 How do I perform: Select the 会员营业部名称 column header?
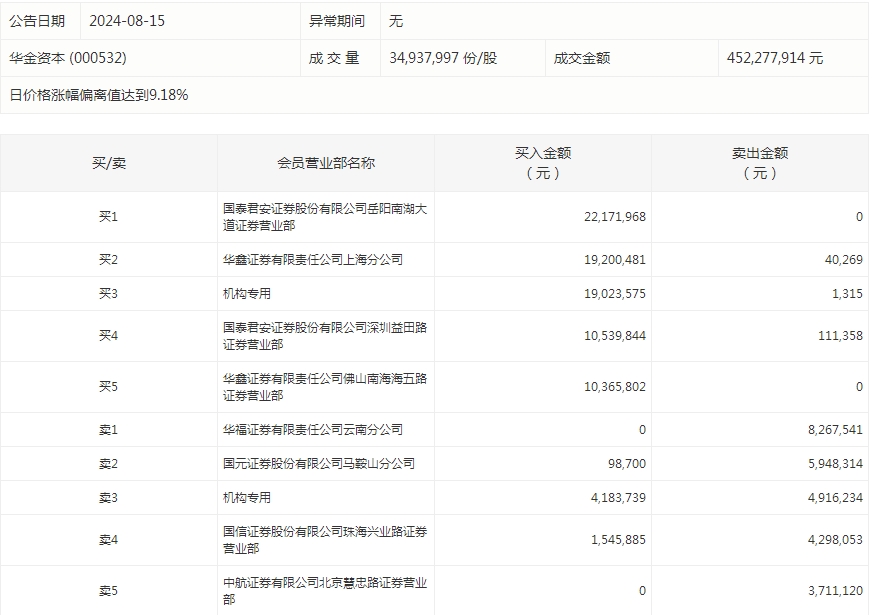pos(326,163)
